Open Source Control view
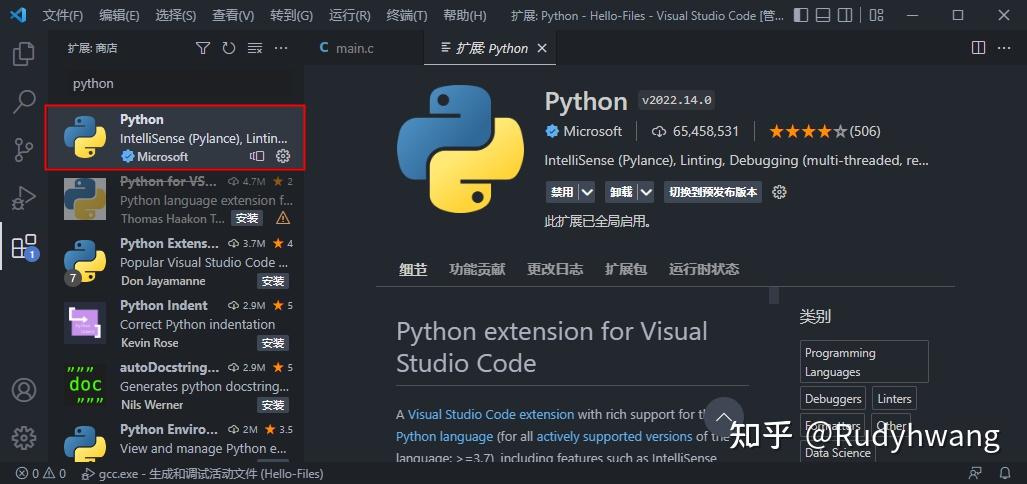The width and height of the screenshot is (1027, 484). tap(24, 150)
